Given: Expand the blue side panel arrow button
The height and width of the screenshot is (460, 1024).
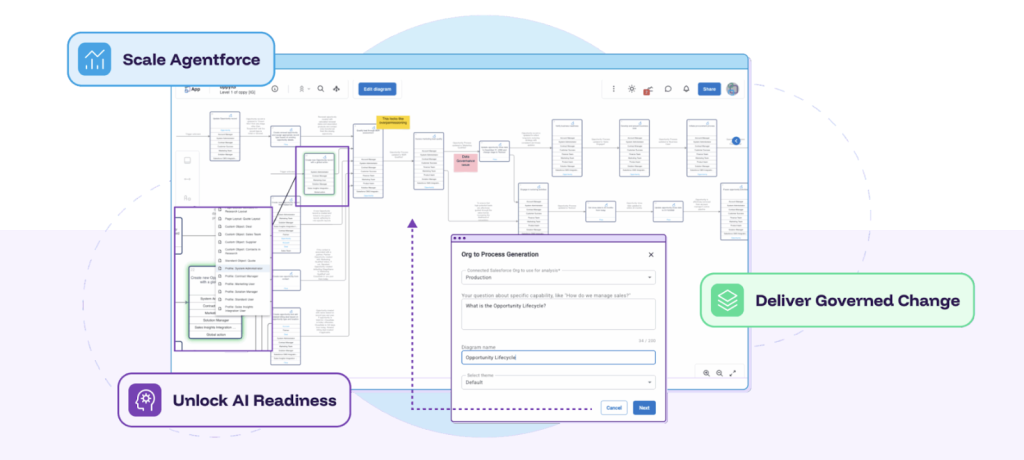Looking at the screenshot, I should 736,140.
